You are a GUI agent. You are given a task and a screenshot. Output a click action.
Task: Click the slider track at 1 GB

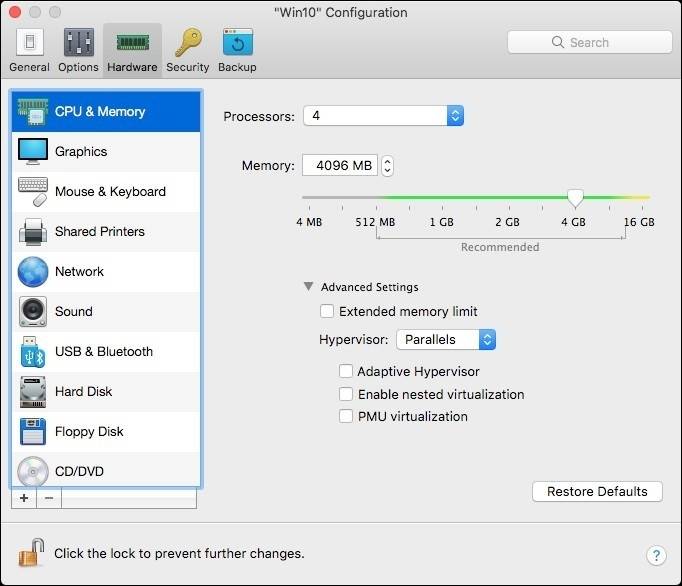click(442, 198)
